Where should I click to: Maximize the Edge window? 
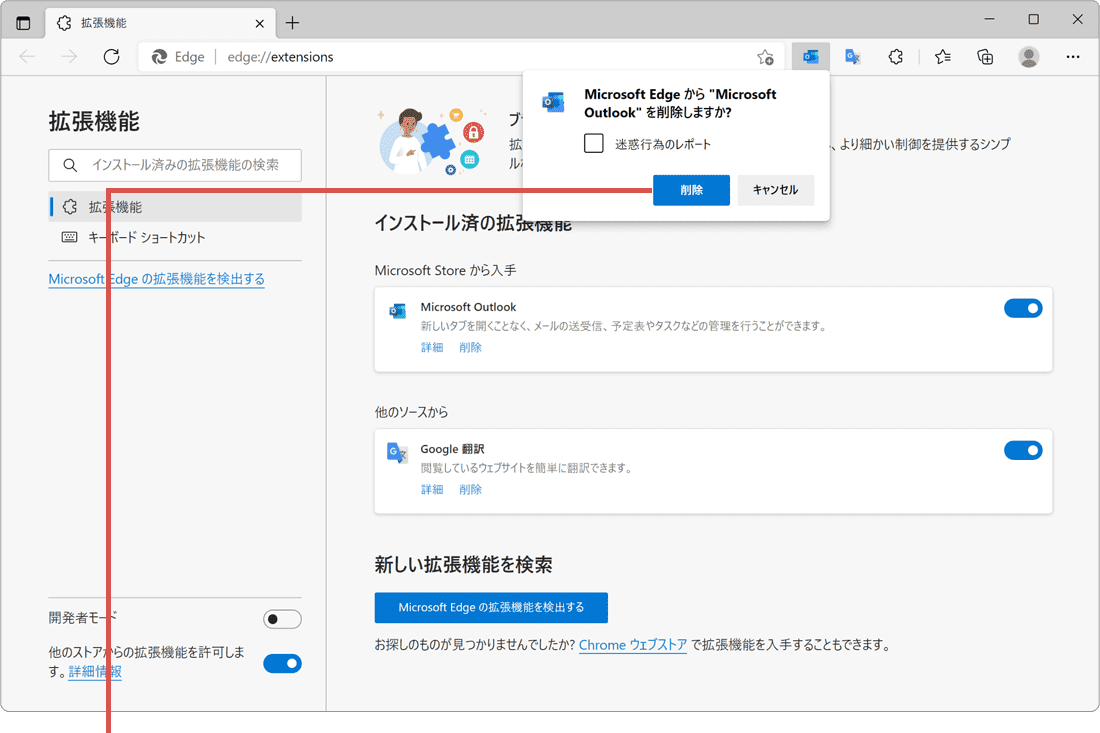(x=1033, y=19)
